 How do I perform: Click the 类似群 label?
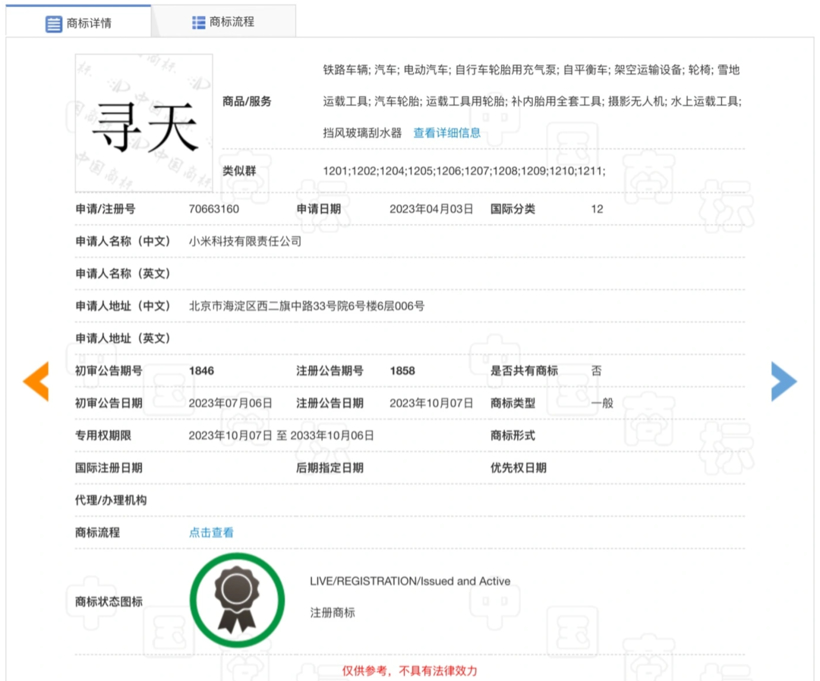pyautogui.click(x=240, y=171)
